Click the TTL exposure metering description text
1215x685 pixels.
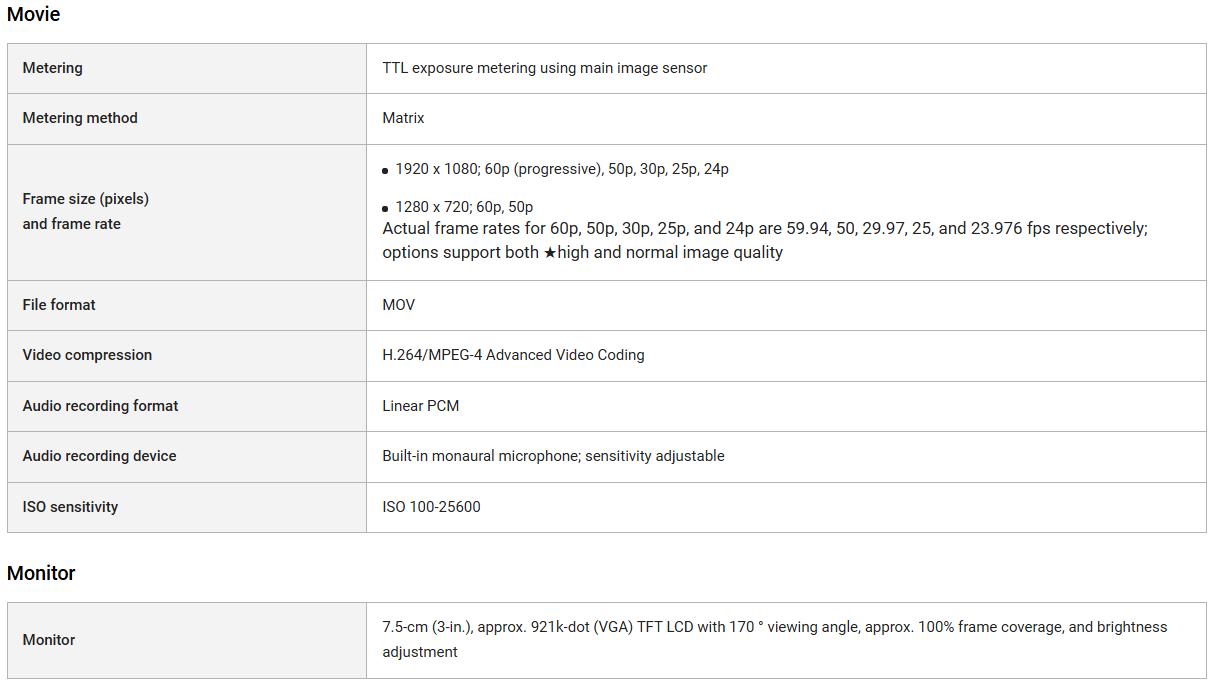pos(544,68)
